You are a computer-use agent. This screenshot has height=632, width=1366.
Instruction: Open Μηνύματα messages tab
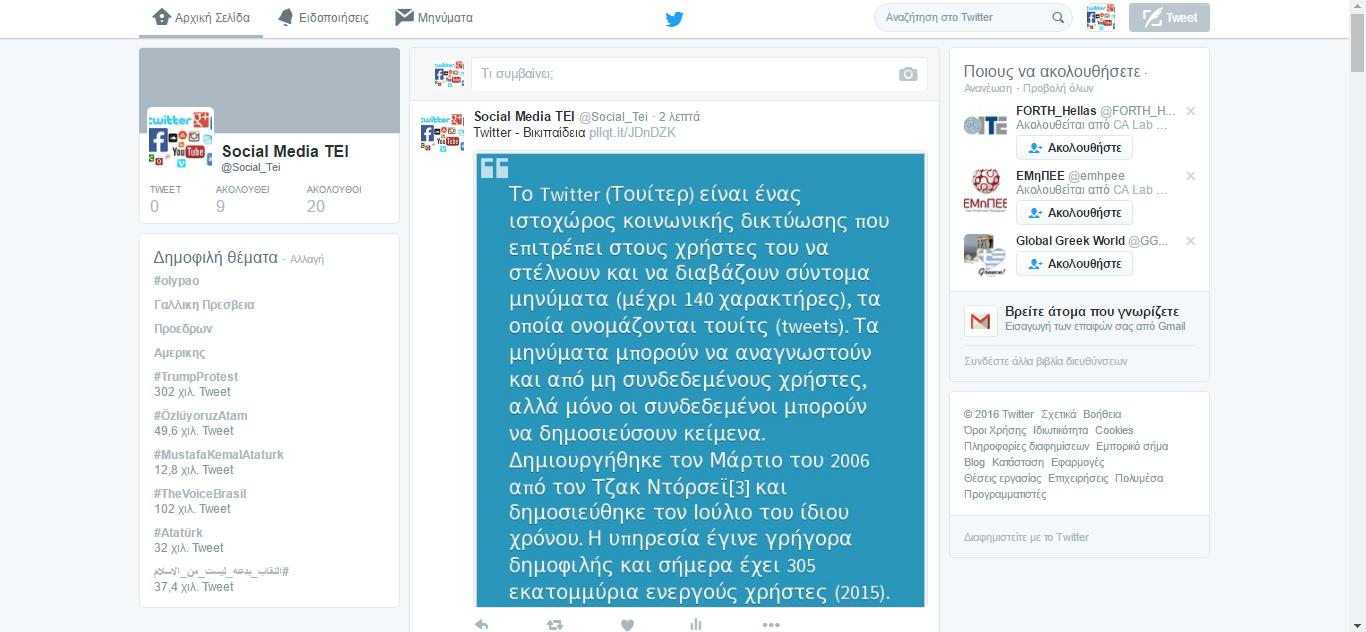(x=434, y=18)
